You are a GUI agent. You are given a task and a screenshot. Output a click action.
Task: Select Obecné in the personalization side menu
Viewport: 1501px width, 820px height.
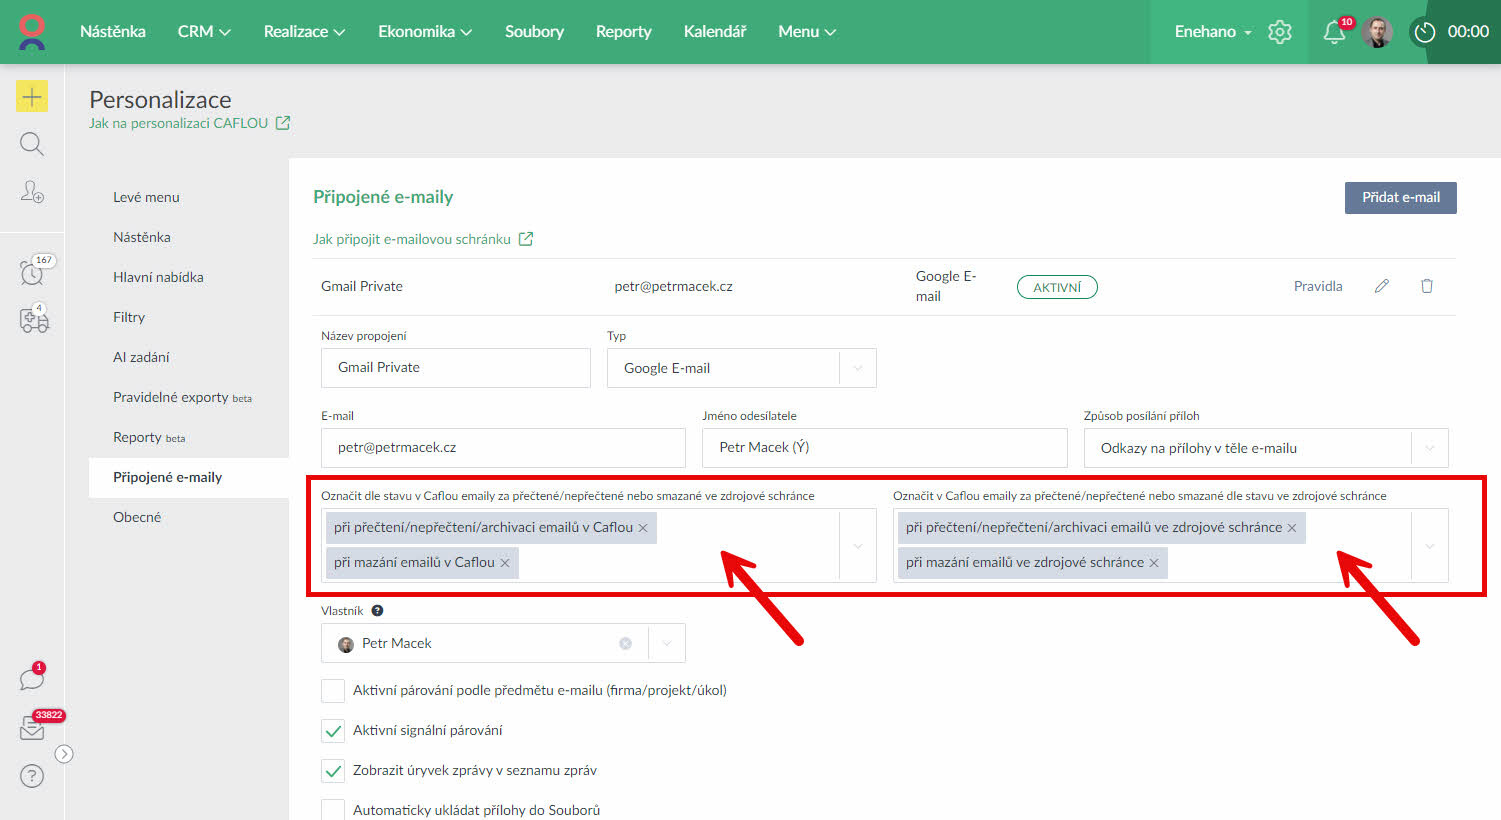[137, 517]
